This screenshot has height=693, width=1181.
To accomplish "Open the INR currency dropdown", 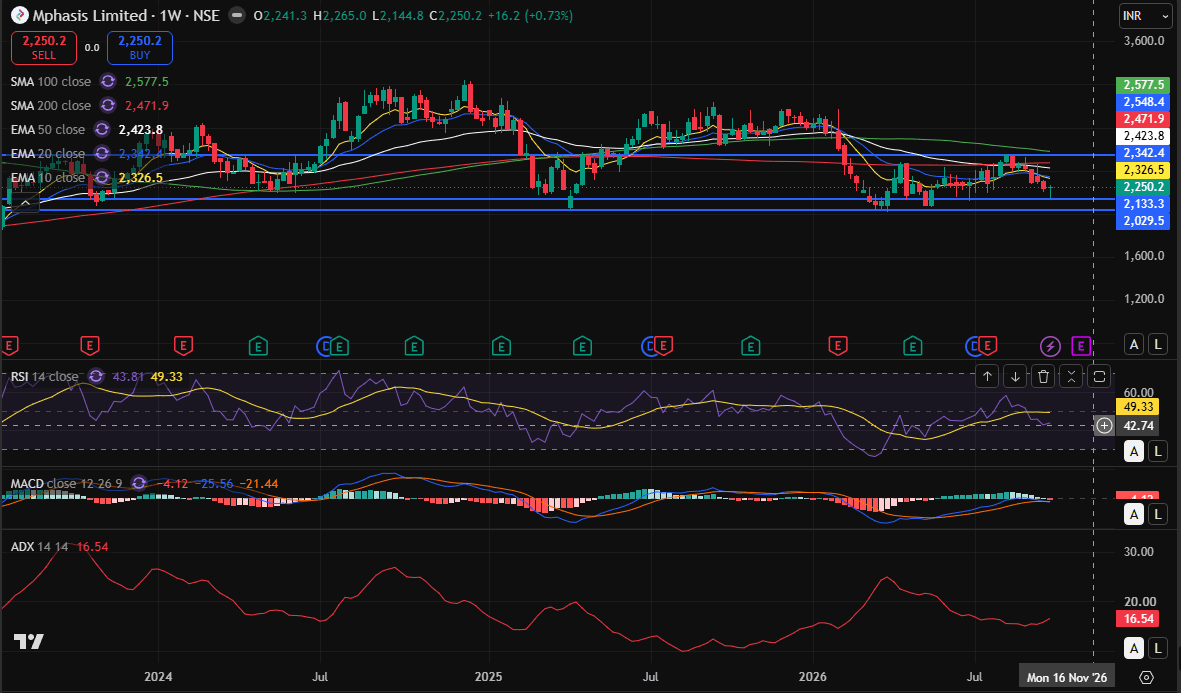I will [x=1145, y=16].
